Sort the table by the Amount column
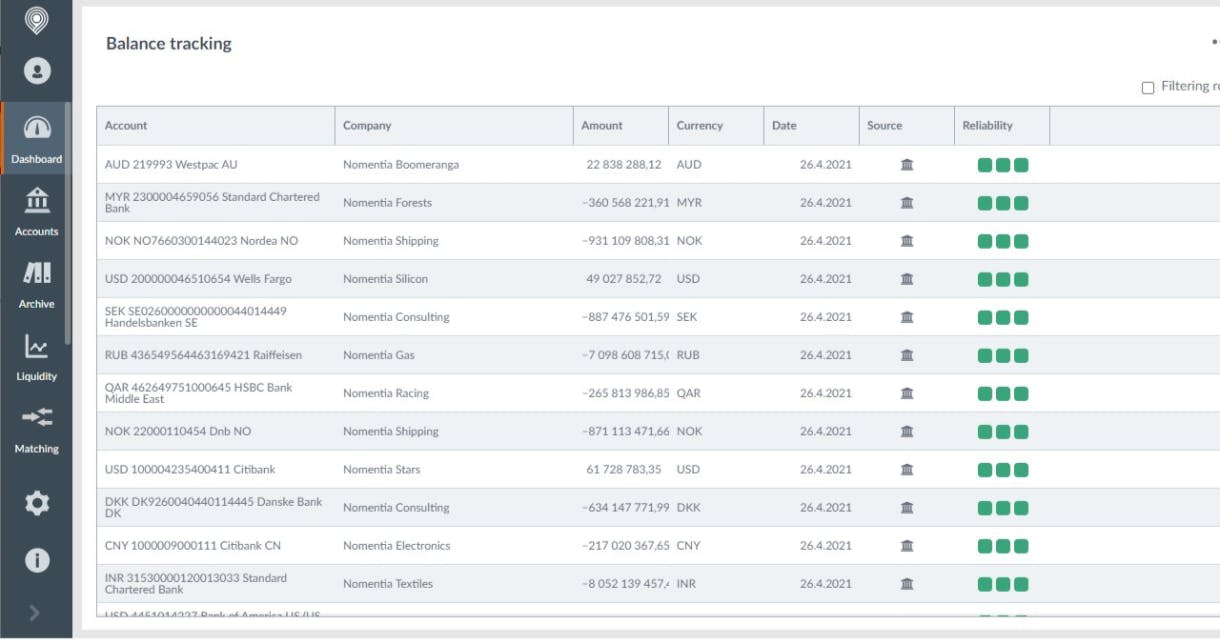The height and width of the screenshot is (640, 1220). [x=601, y=125]
